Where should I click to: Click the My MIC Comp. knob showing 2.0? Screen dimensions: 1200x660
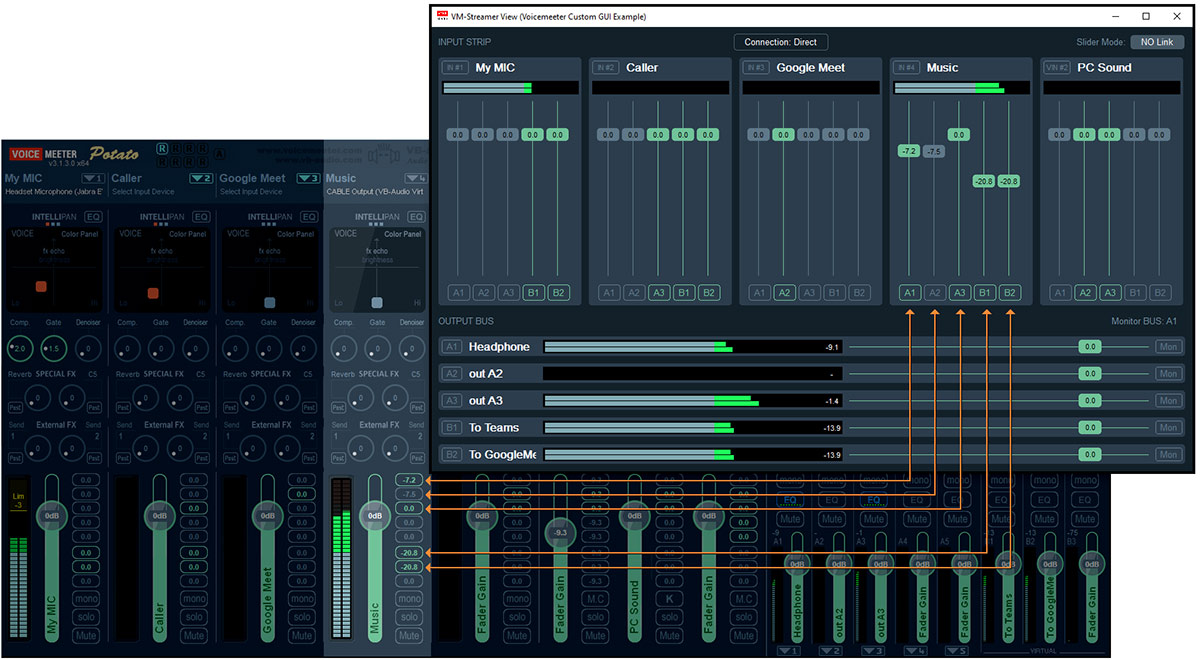coord(19,348)
